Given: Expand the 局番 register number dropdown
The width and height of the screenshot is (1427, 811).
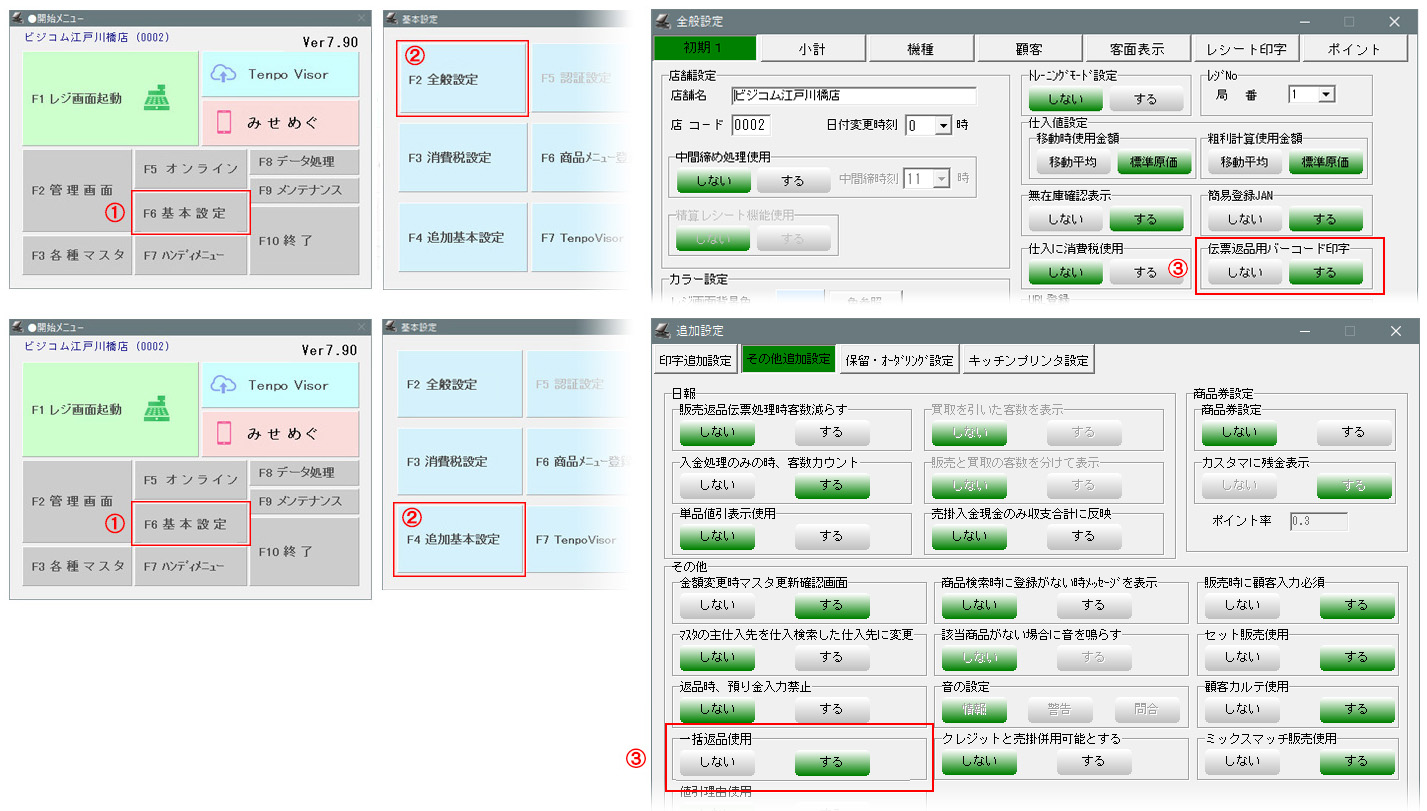Looking at the screenshot, I should point(1326,95).
